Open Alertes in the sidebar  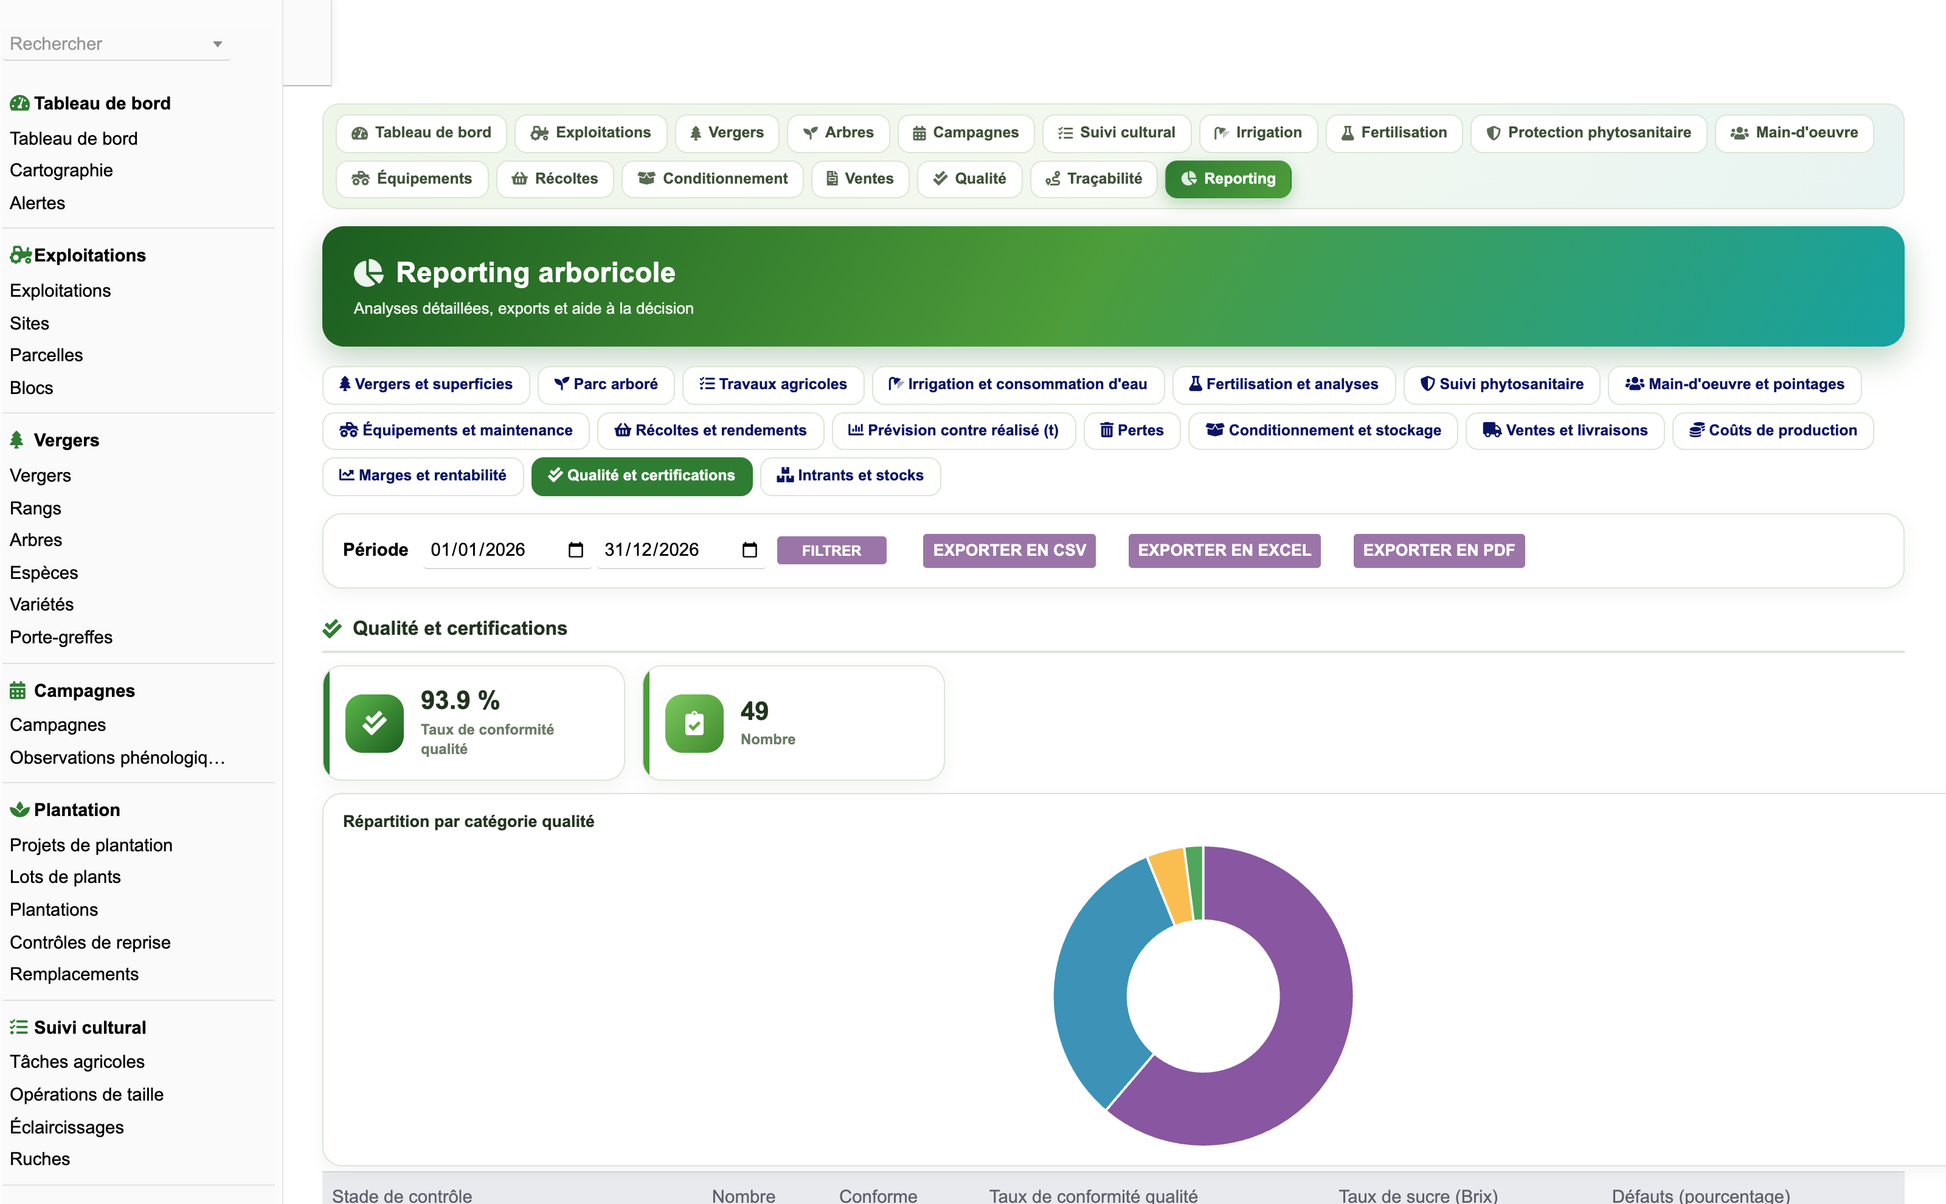point(37,203)
